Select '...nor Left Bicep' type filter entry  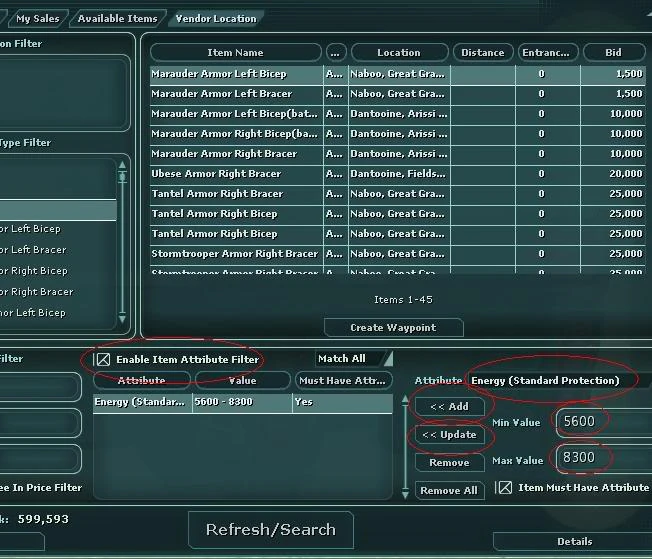tap(58, 313)
